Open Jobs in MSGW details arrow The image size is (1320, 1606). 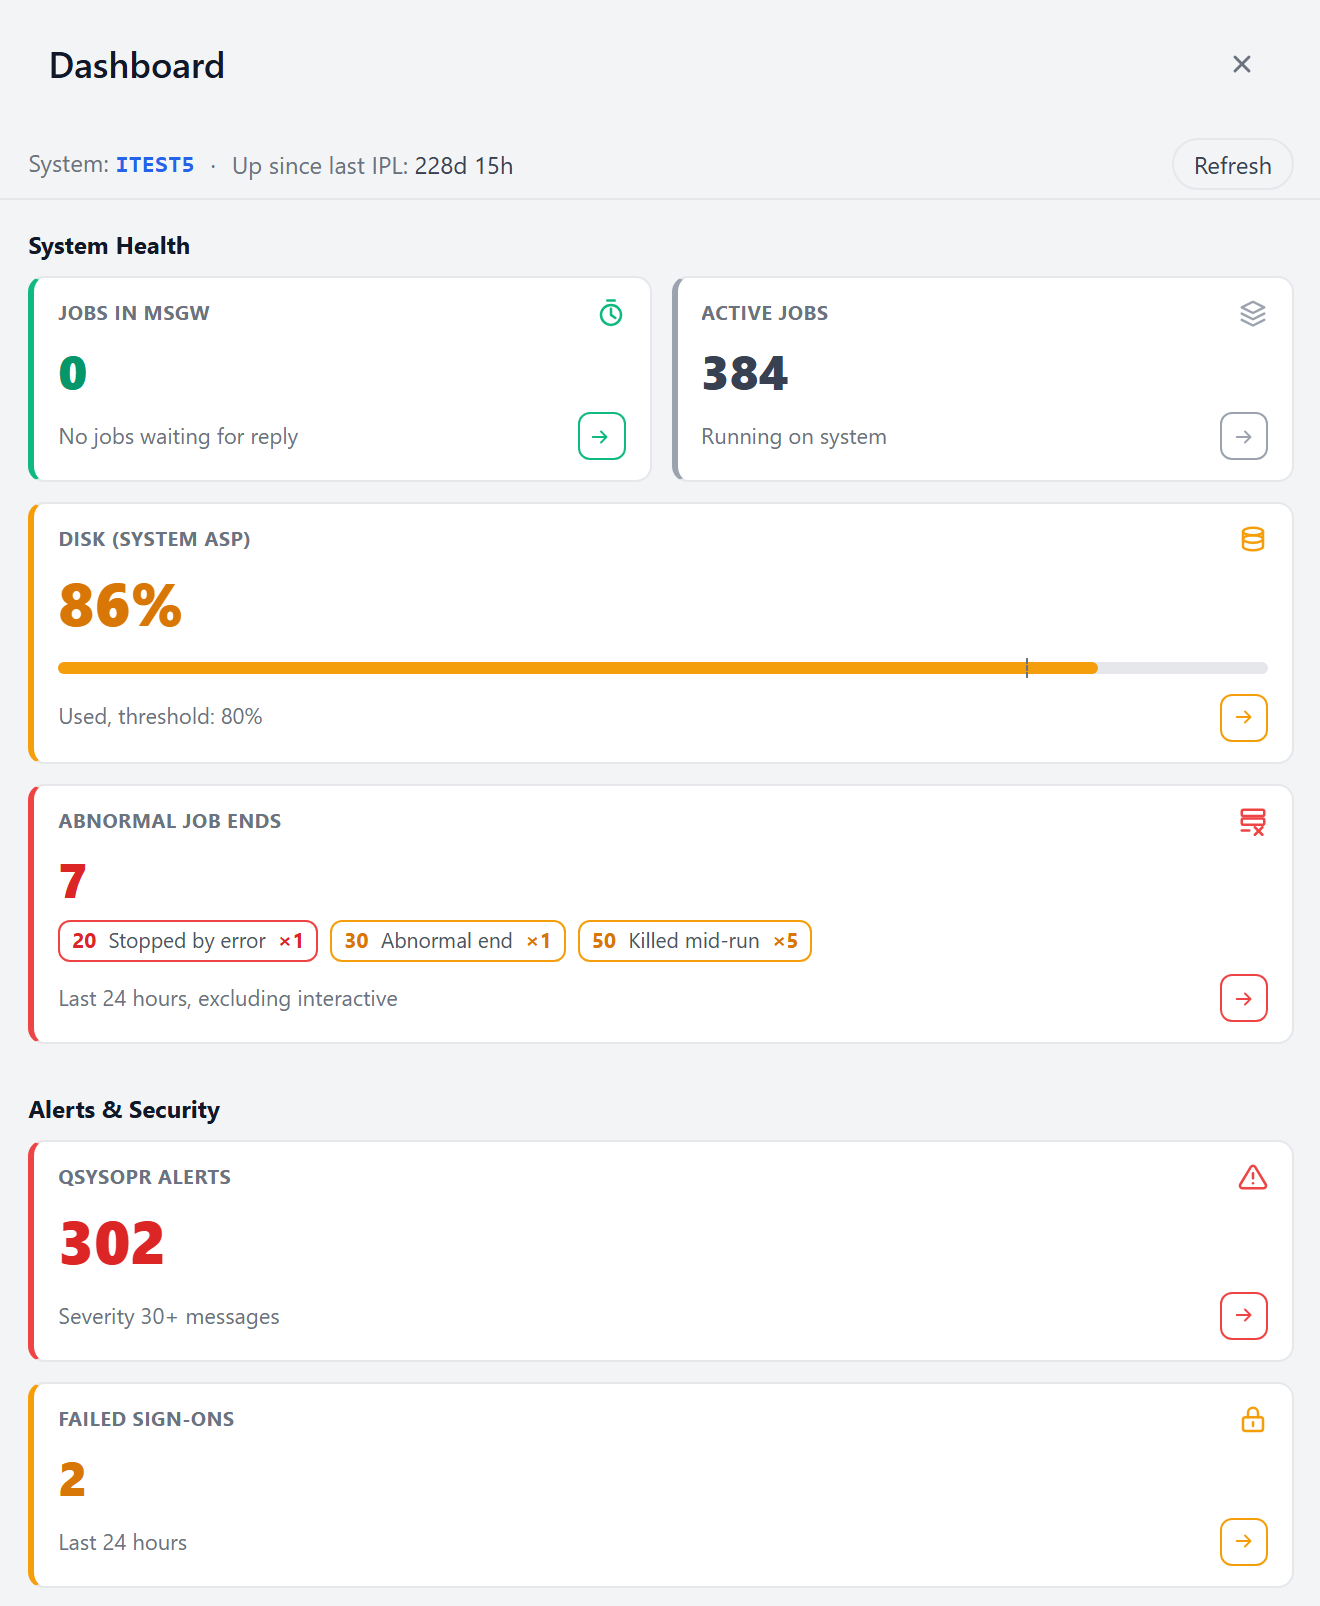(x=602, y=436)
